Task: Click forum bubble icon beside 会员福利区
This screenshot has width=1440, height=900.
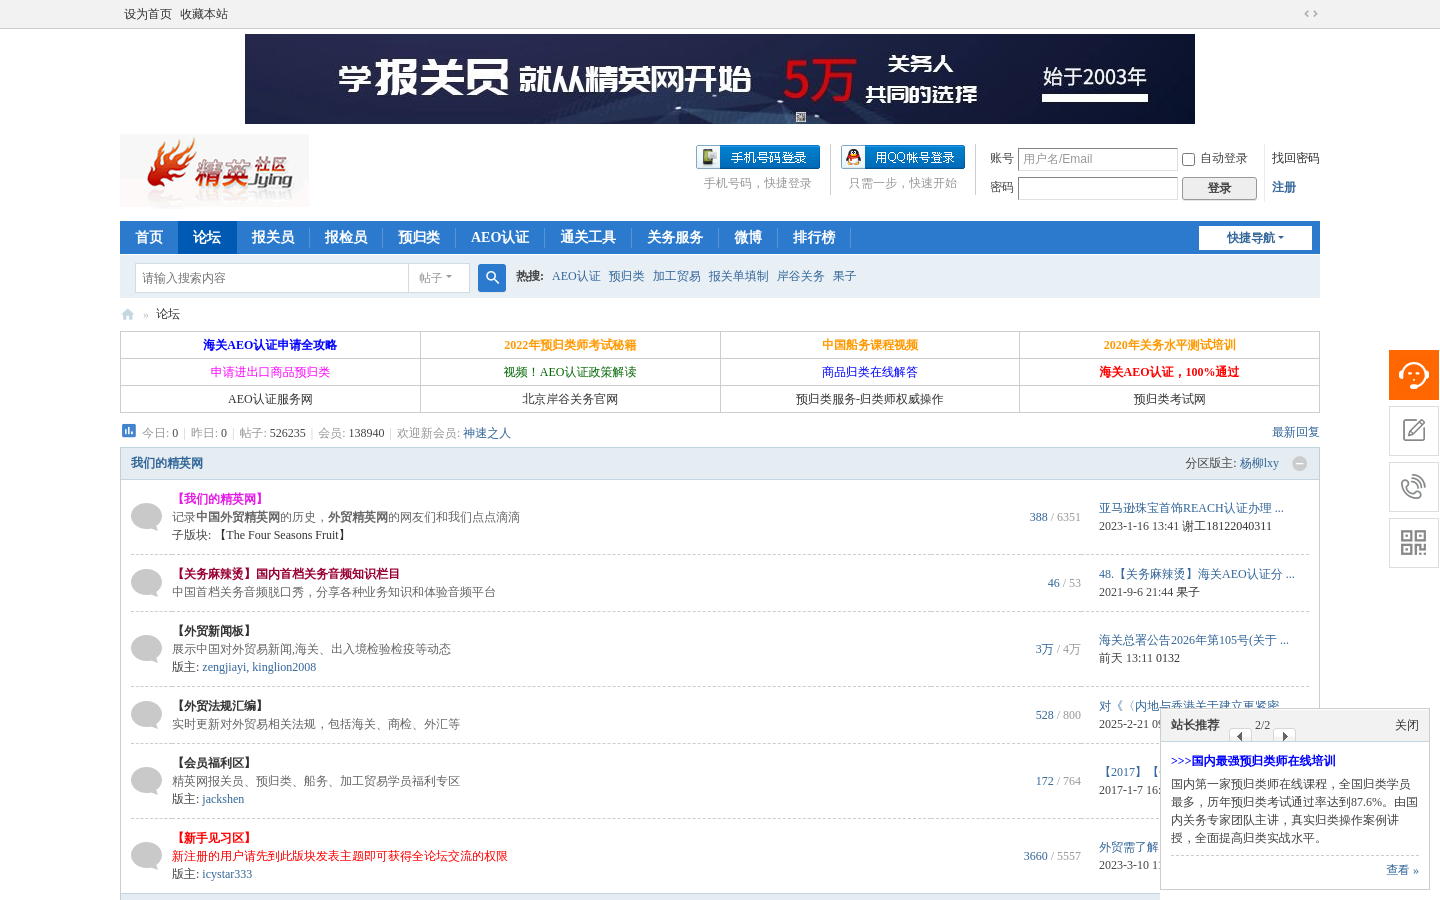Action: click(x=146, y=781)
